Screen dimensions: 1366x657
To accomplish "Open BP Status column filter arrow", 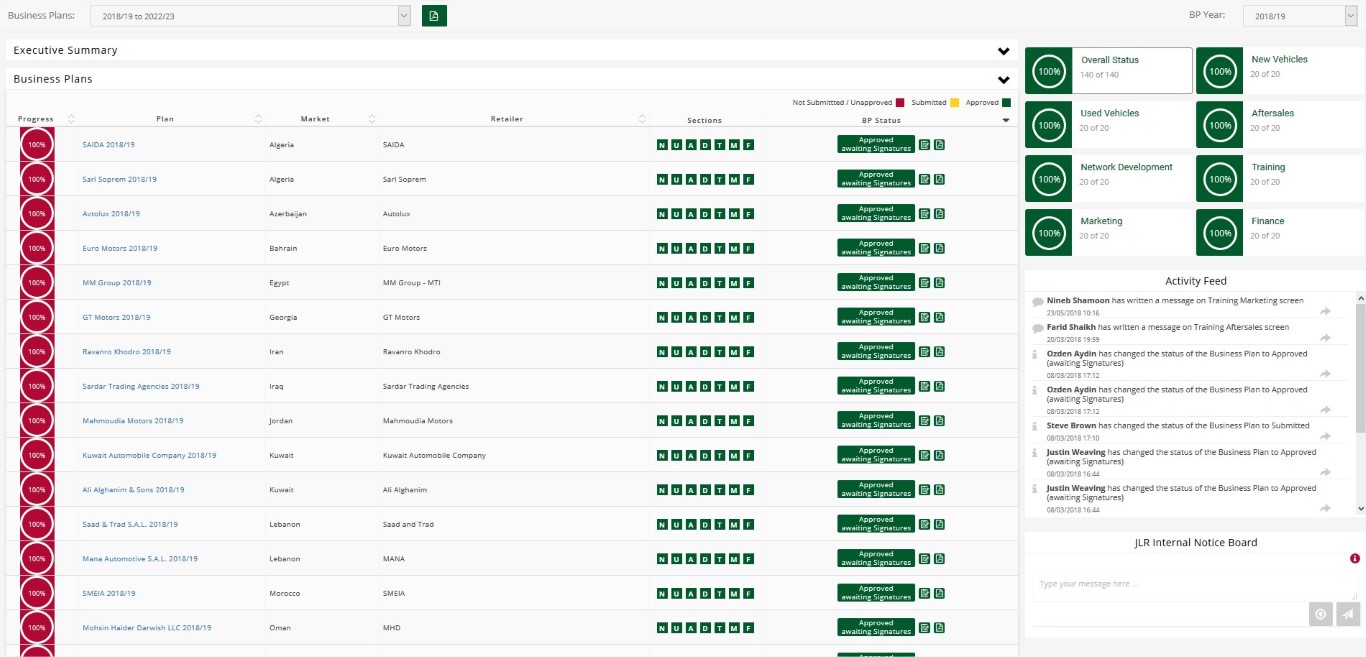I will (1006, 120).
